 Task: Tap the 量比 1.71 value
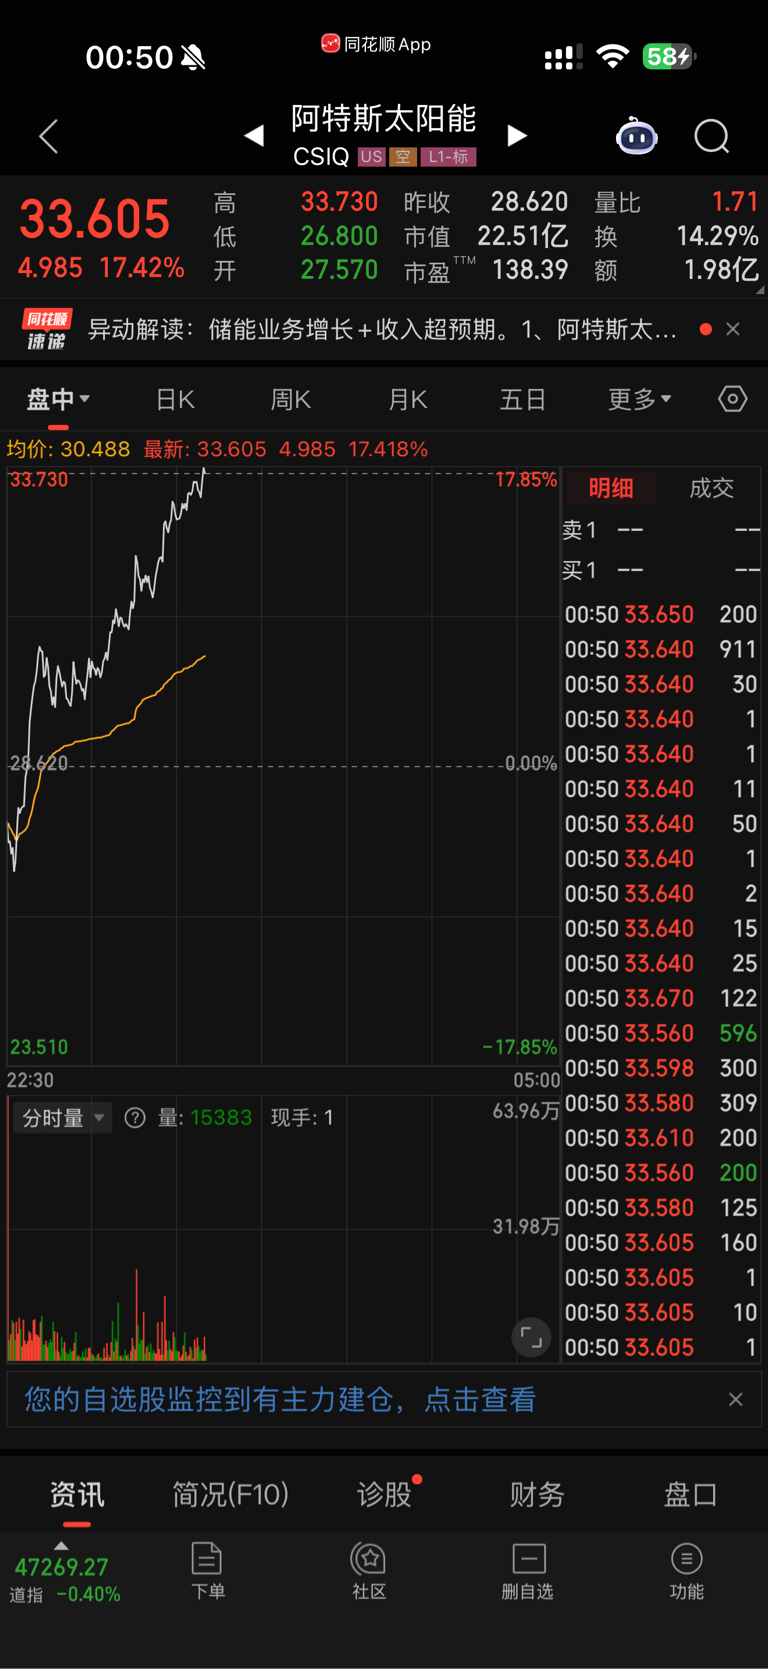click(x=735, y=202)
